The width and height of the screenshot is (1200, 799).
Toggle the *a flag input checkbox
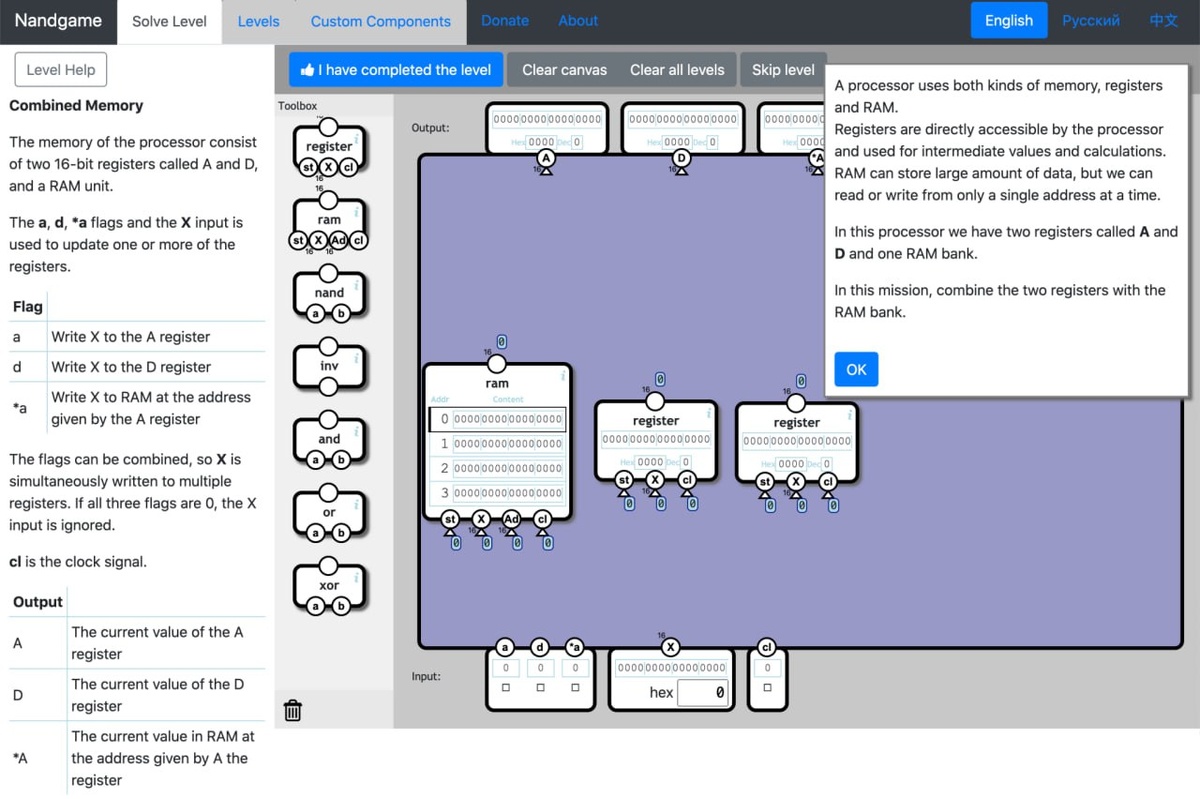(575, 688)
